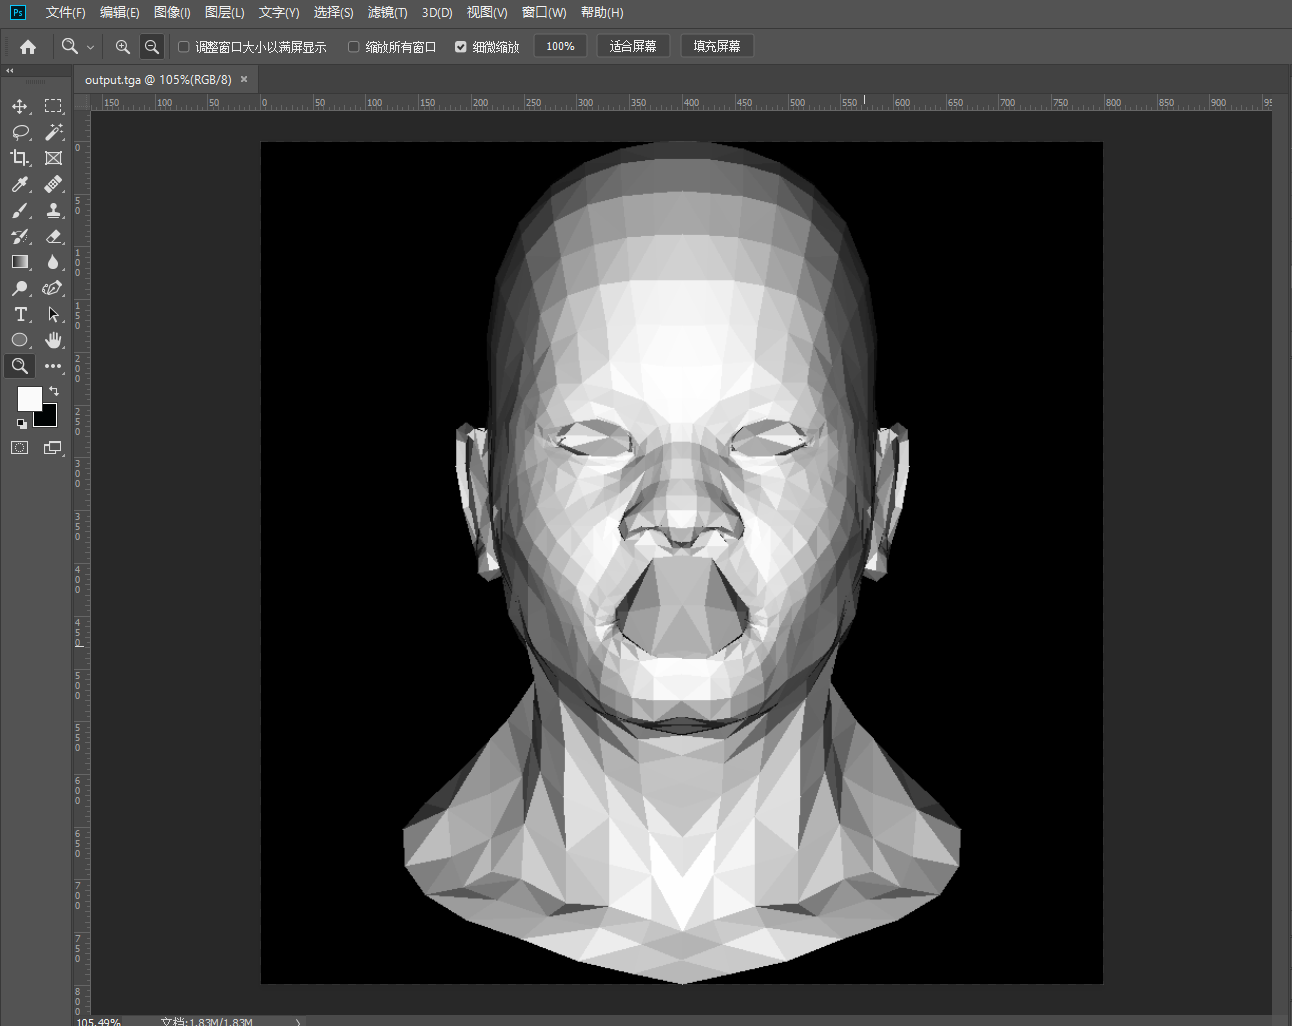The width and height of the screenshot is (1292, 1026).
Task: Open the 帮助(H) menu
Action: coord(602,13)
